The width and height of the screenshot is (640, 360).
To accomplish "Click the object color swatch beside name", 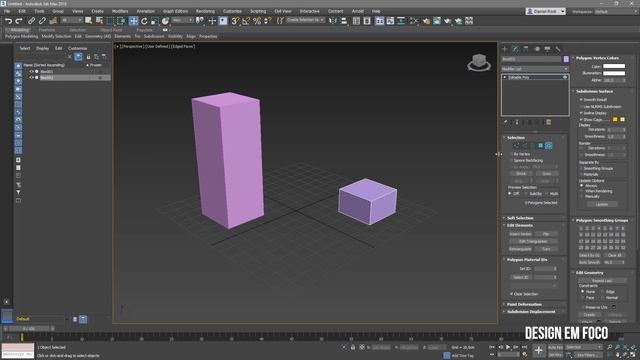I will (x=566, y=59).
